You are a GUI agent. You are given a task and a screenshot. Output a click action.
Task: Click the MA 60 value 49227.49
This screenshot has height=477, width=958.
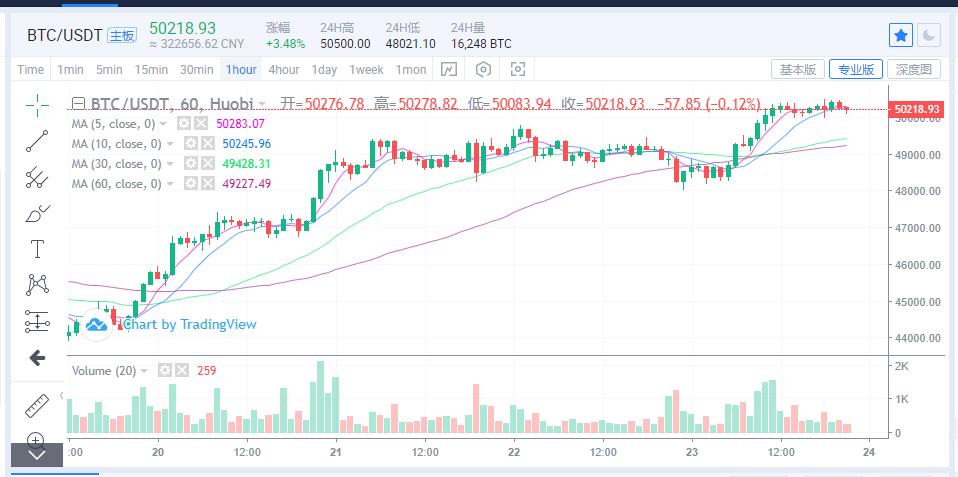(247, 184)
